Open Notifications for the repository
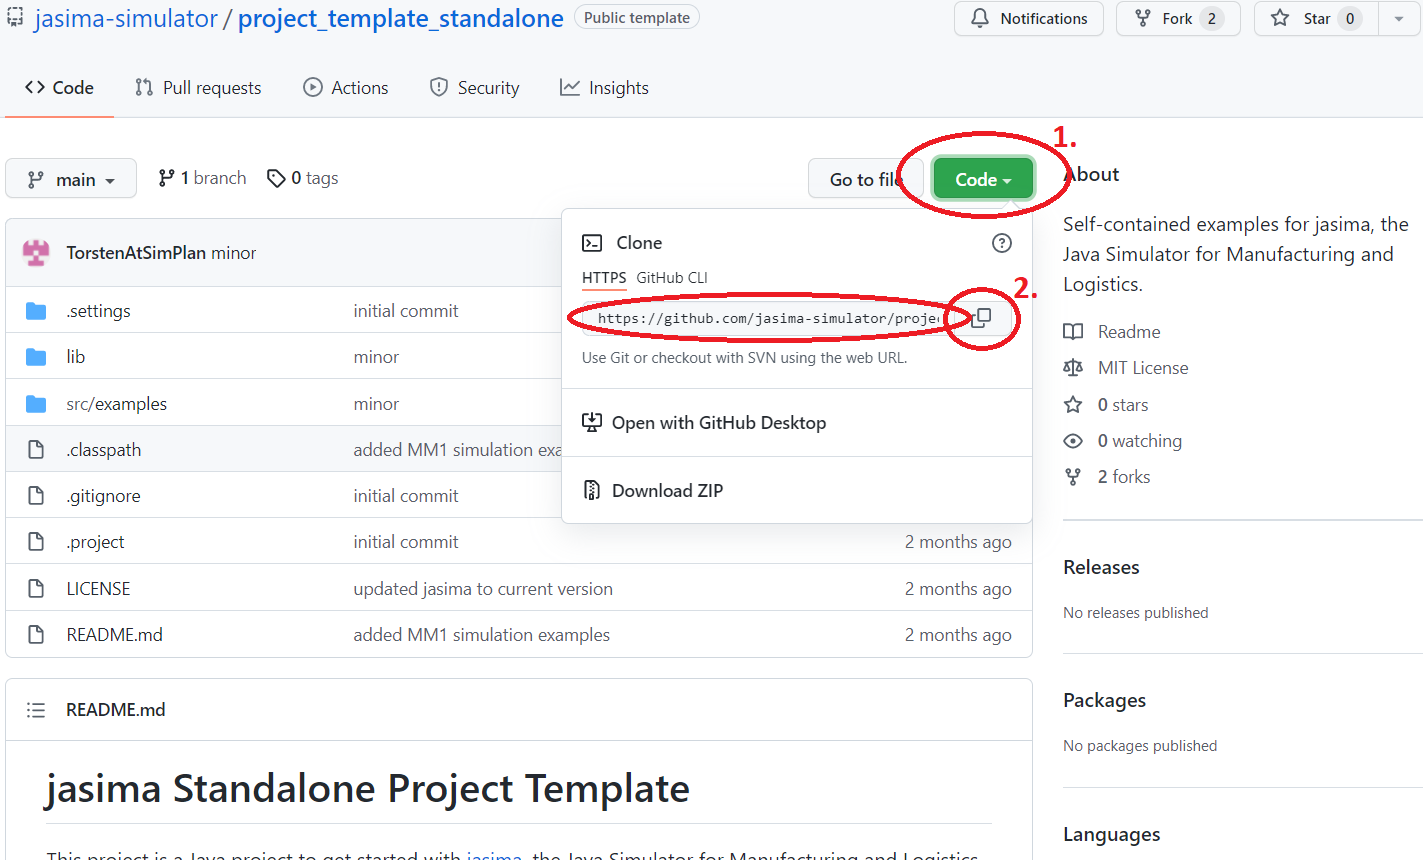The width and height of the screenshot is (1423, 860). pyautogui.click(x=1028, y=19)
